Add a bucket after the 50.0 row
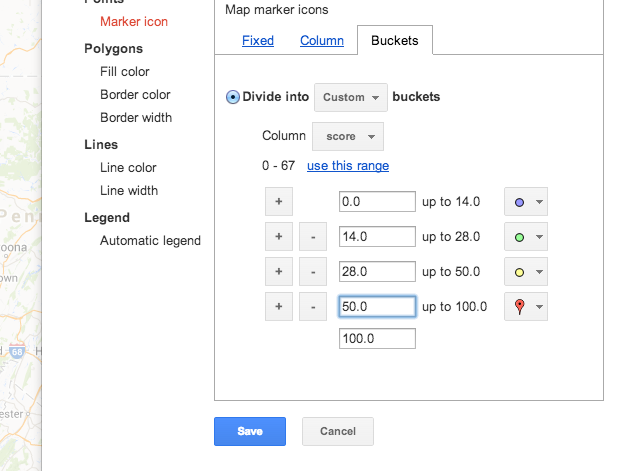The image size is (638, 471). tap(279, 307)
